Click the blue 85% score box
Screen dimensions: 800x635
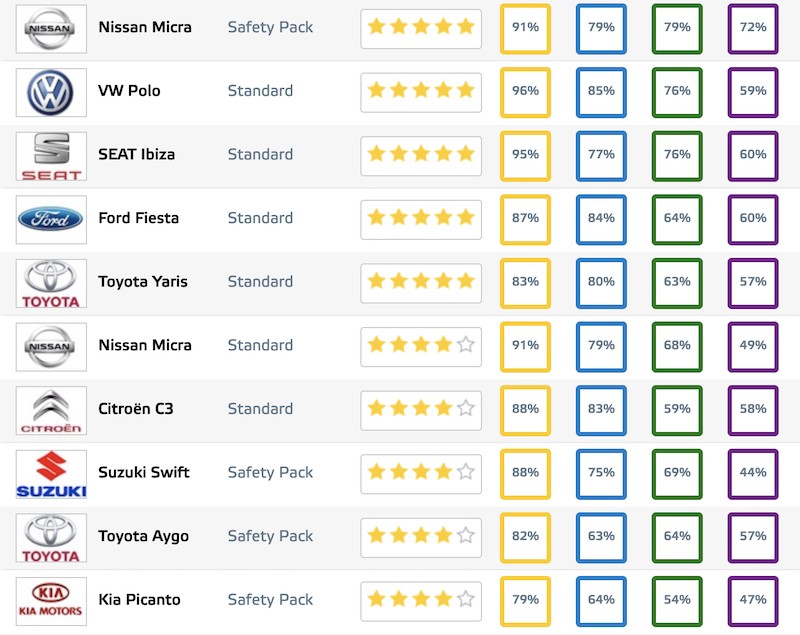click(601, 91)
